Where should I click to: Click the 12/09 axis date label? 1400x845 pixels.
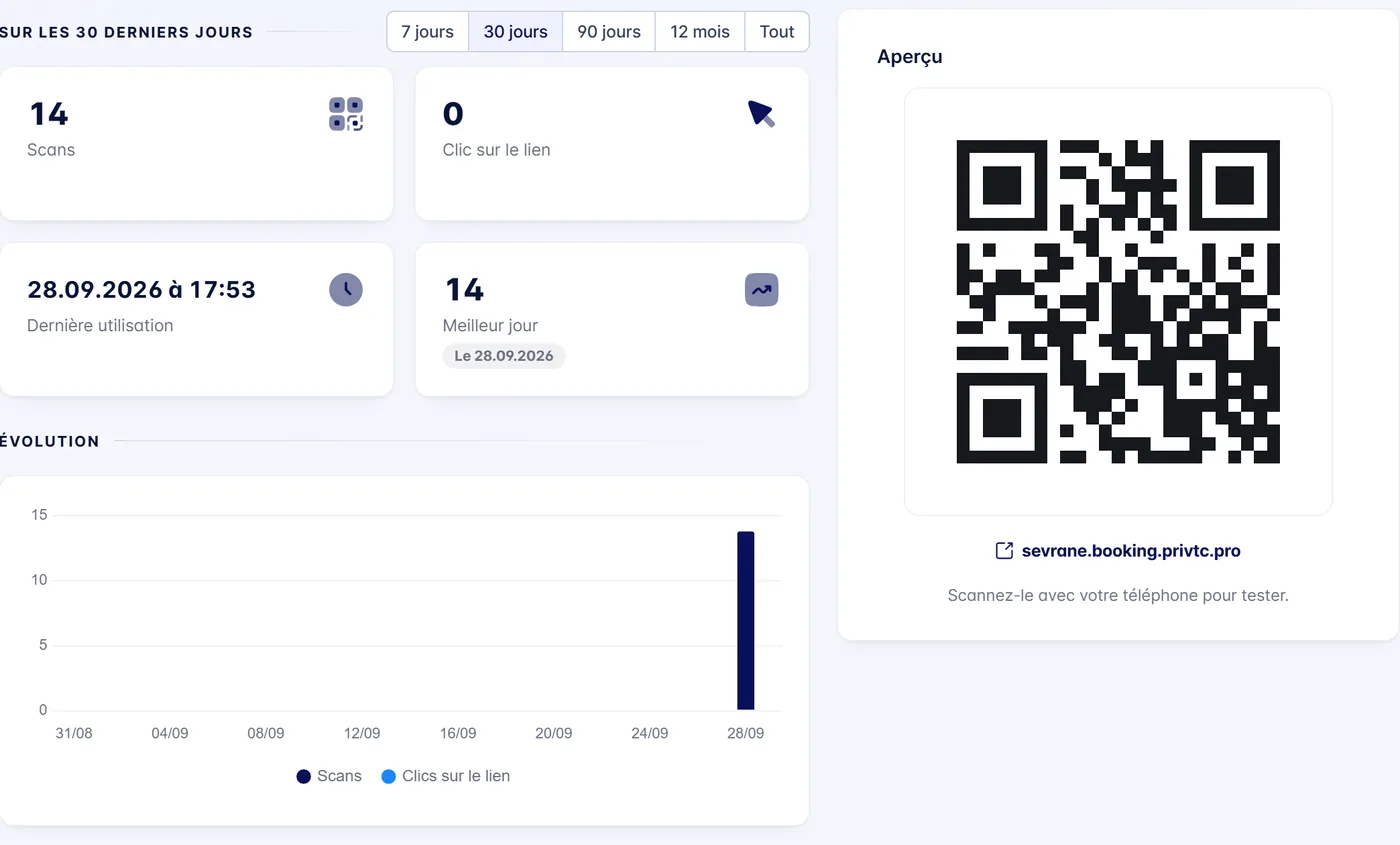pyautogui.click(x=362, y=733)
